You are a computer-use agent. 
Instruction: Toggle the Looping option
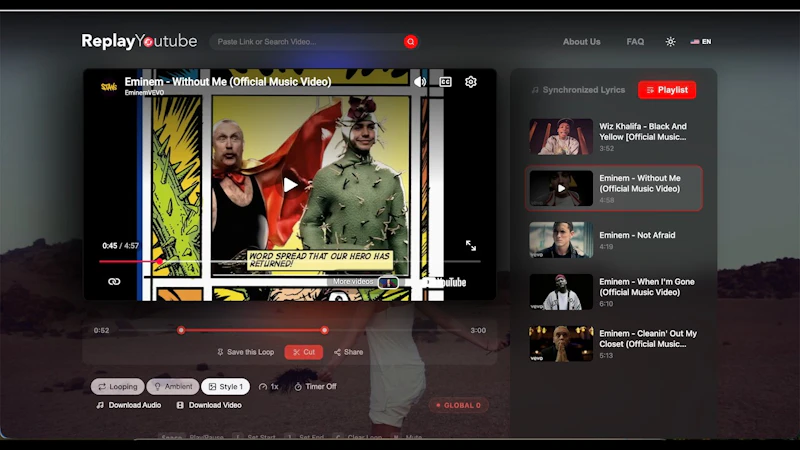click(117, 387)
